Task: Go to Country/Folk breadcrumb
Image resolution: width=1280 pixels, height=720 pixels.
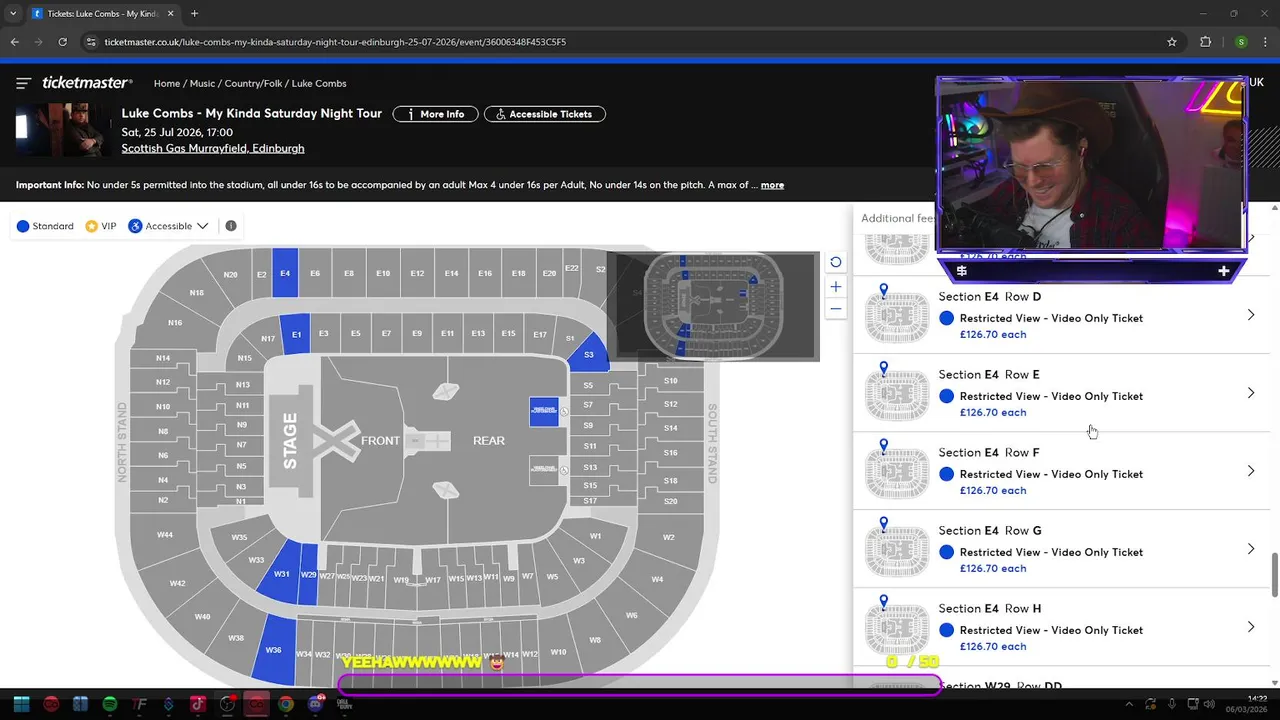Action: [253, 83]
